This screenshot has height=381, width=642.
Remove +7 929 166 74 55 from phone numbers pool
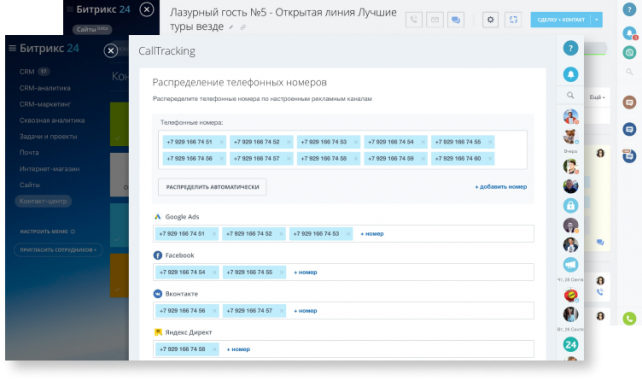[x=490, y=142]
